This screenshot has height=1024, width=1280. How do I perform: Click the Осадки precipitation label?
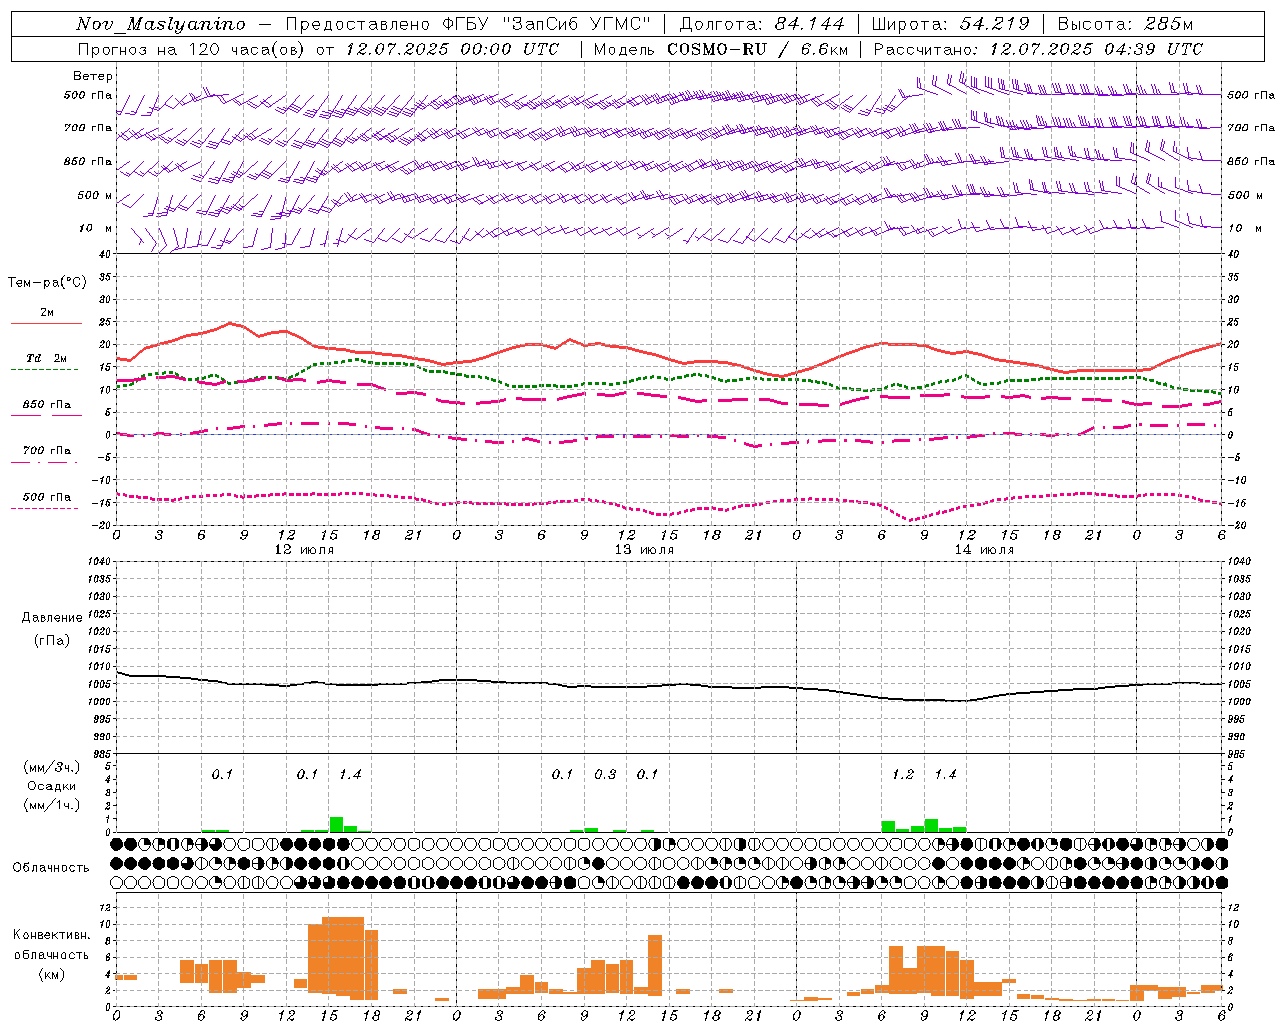point(51,786)
